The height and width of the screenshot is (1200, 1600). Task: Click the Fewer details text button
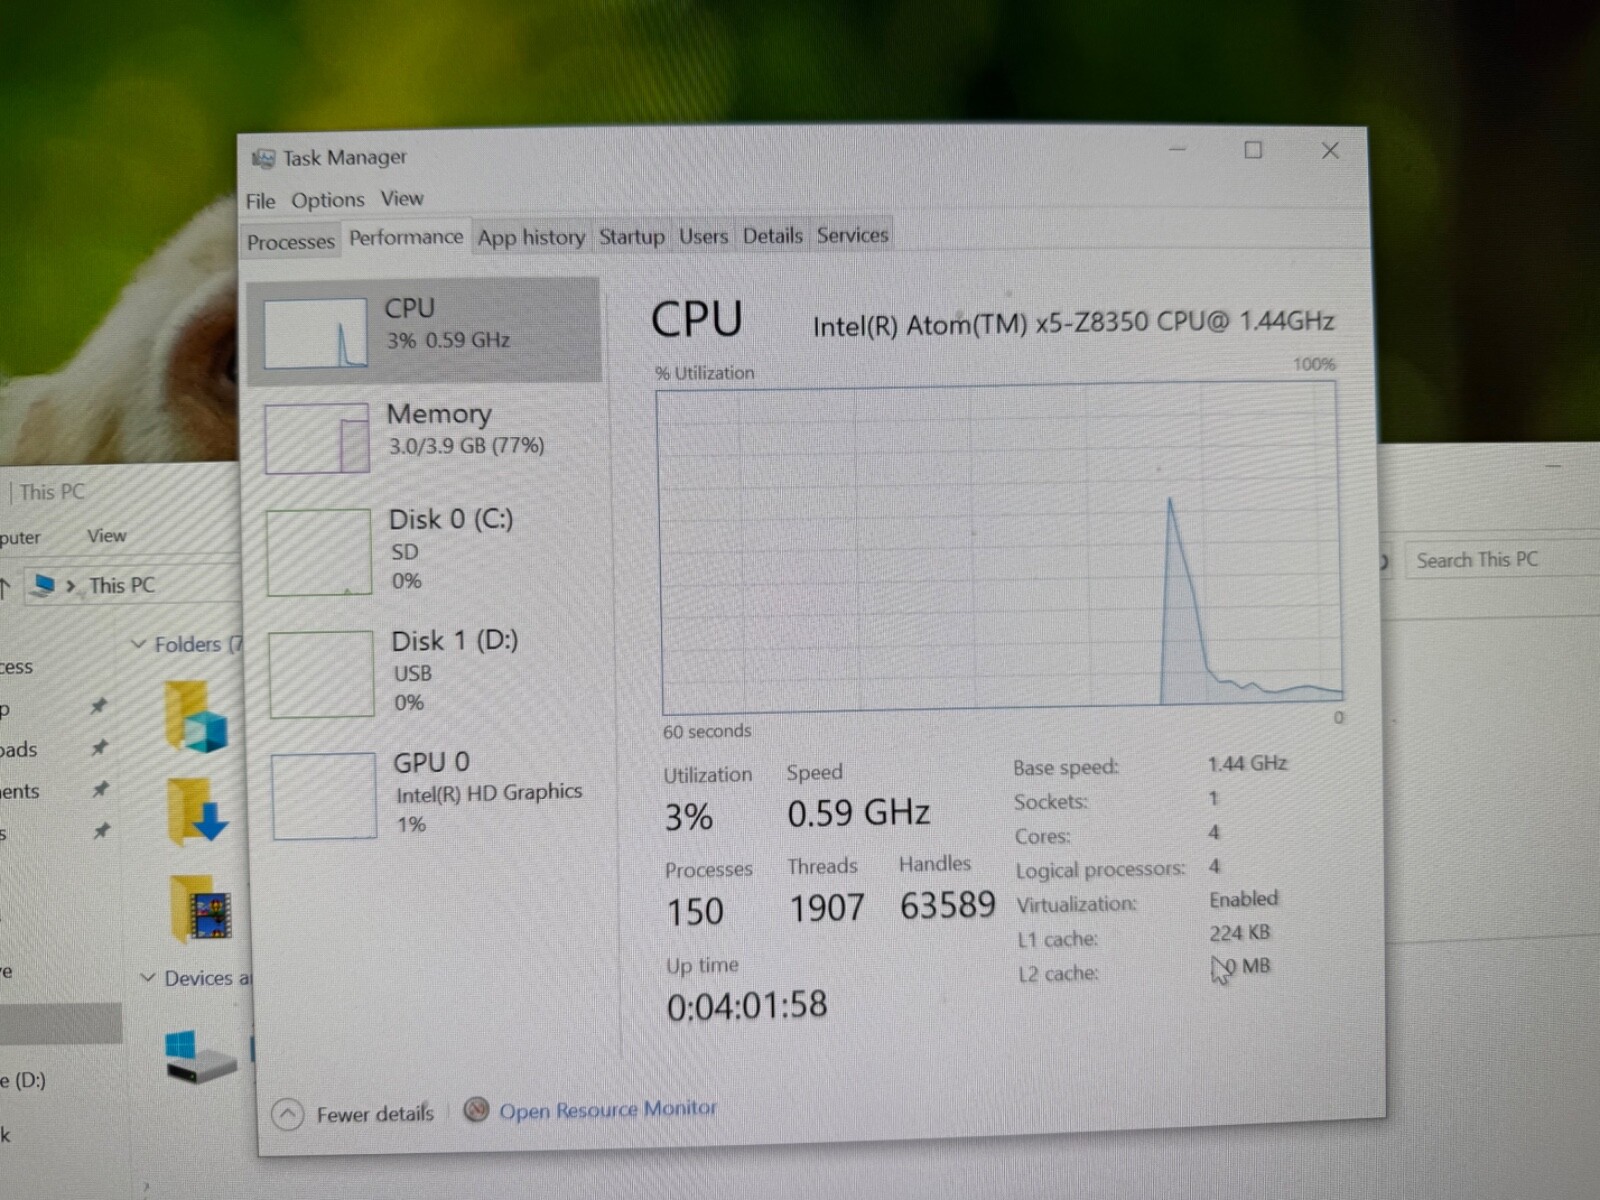[375, 1114]
